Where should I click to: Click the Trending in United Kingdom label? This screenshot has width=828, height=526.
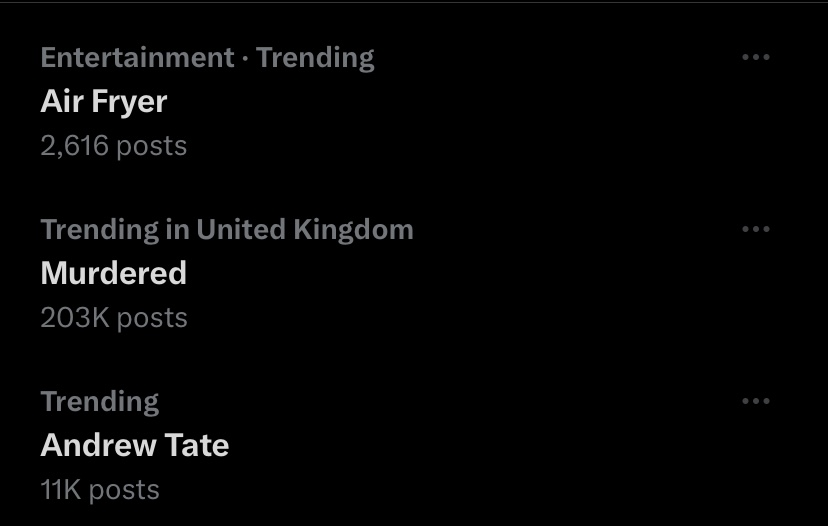[x=227, y=230]
